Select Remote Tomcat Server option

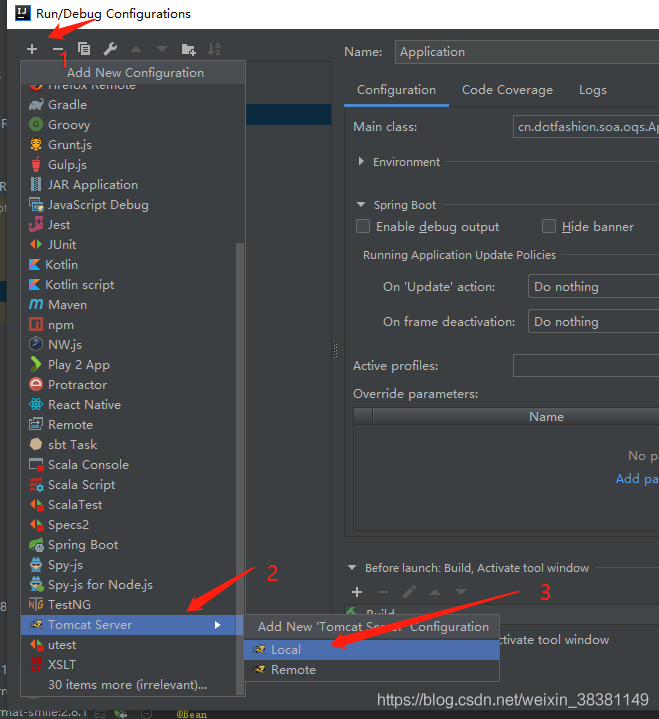click(x=371, y=670)
